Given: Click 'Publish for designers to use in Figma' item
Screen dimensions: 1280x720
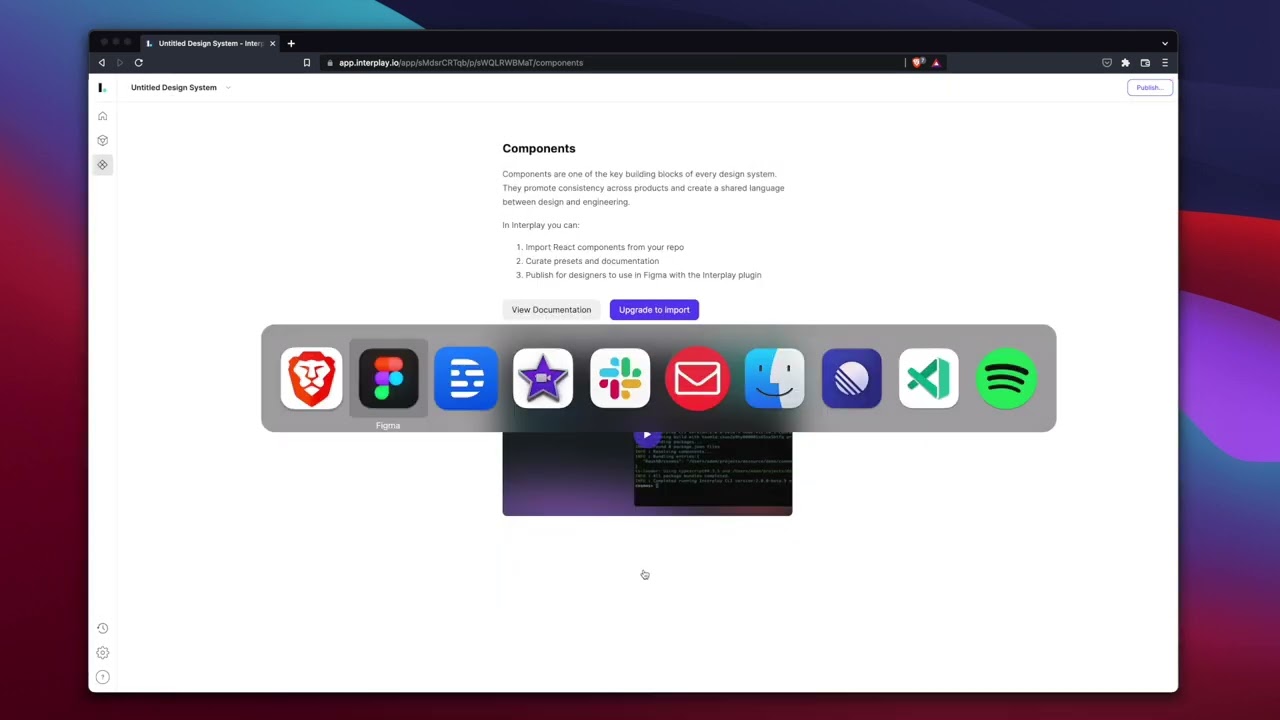Looking at the screenshot, I should [644, 275].
